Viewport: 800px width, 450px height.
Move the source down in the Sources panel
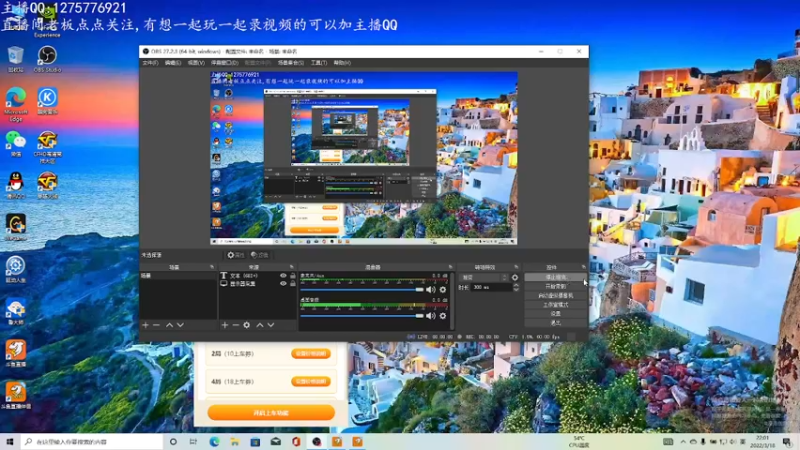(x=271, y=325)
